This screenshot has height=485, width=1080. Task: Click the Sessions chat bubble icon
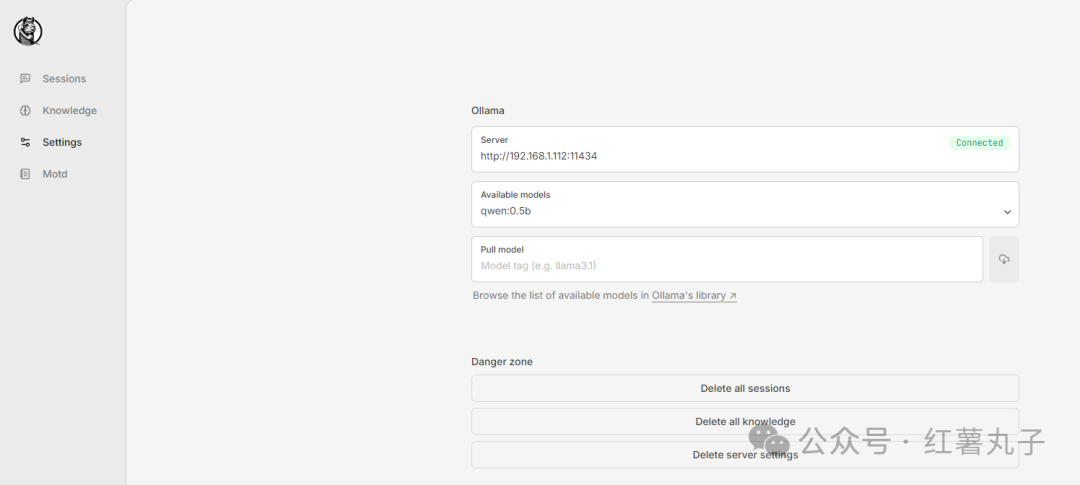(x=25, y=79)
